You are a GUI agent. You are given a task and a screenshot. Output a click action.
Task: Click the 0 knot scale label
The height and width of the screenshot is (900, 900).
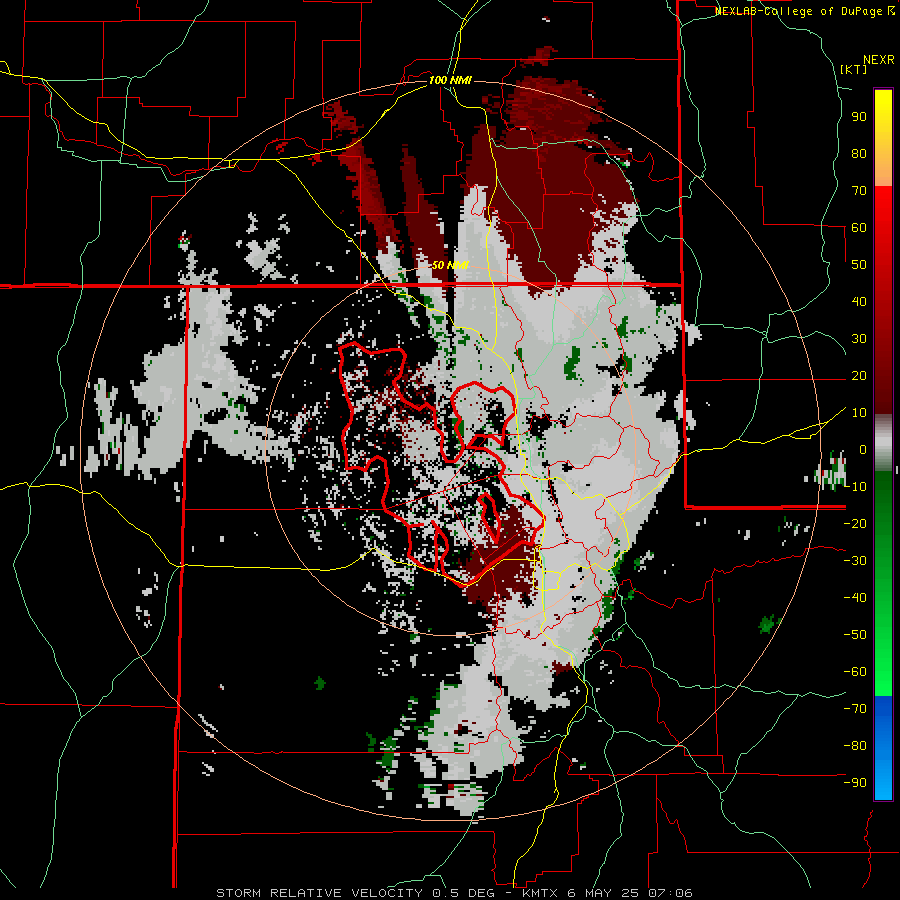pyautogui.click(x=863, y=450)
